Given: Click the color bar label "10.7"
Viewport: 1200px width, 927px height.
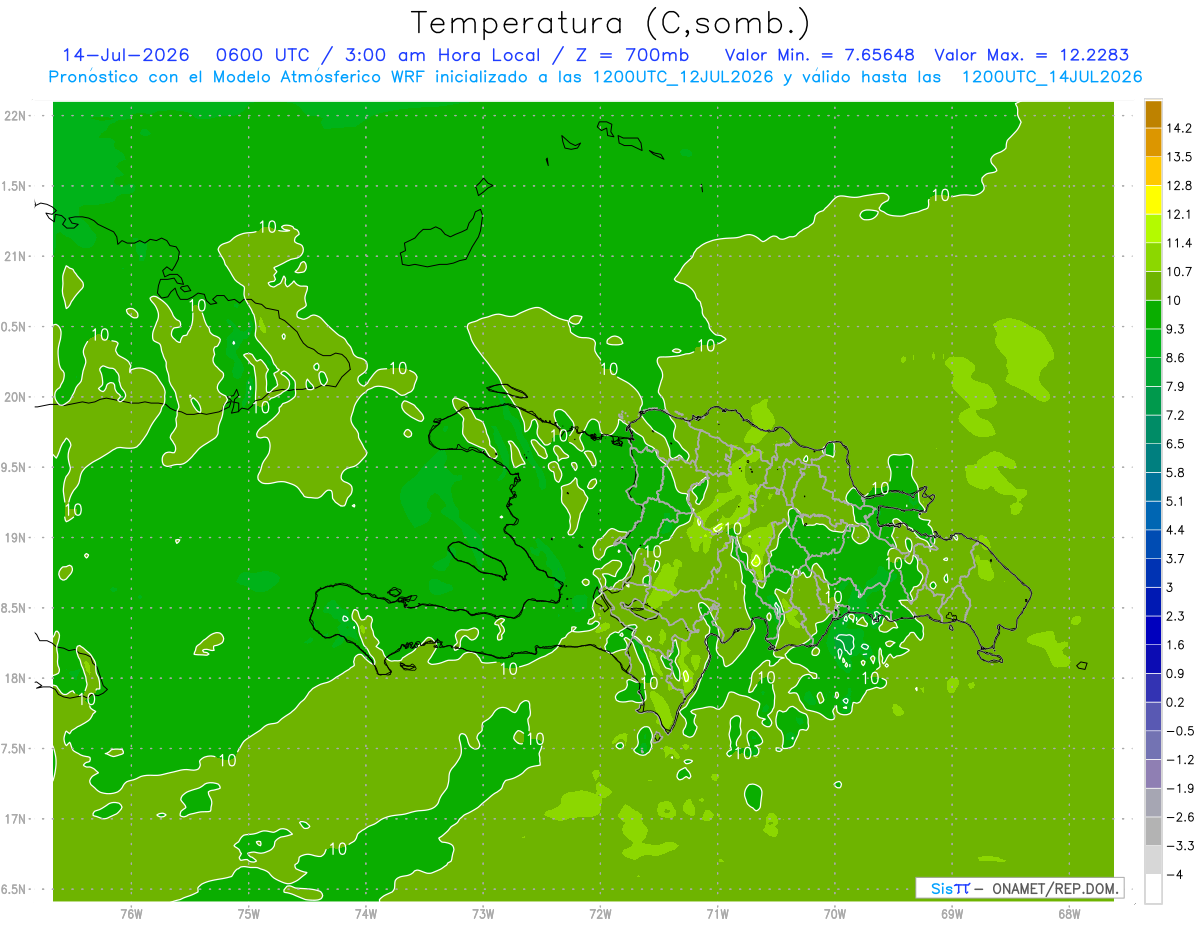Looking at the screenshot, I should coord(1178,272).
